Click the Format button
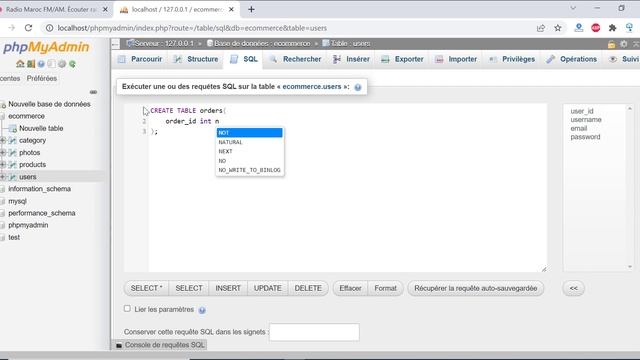 coord(385,288)
